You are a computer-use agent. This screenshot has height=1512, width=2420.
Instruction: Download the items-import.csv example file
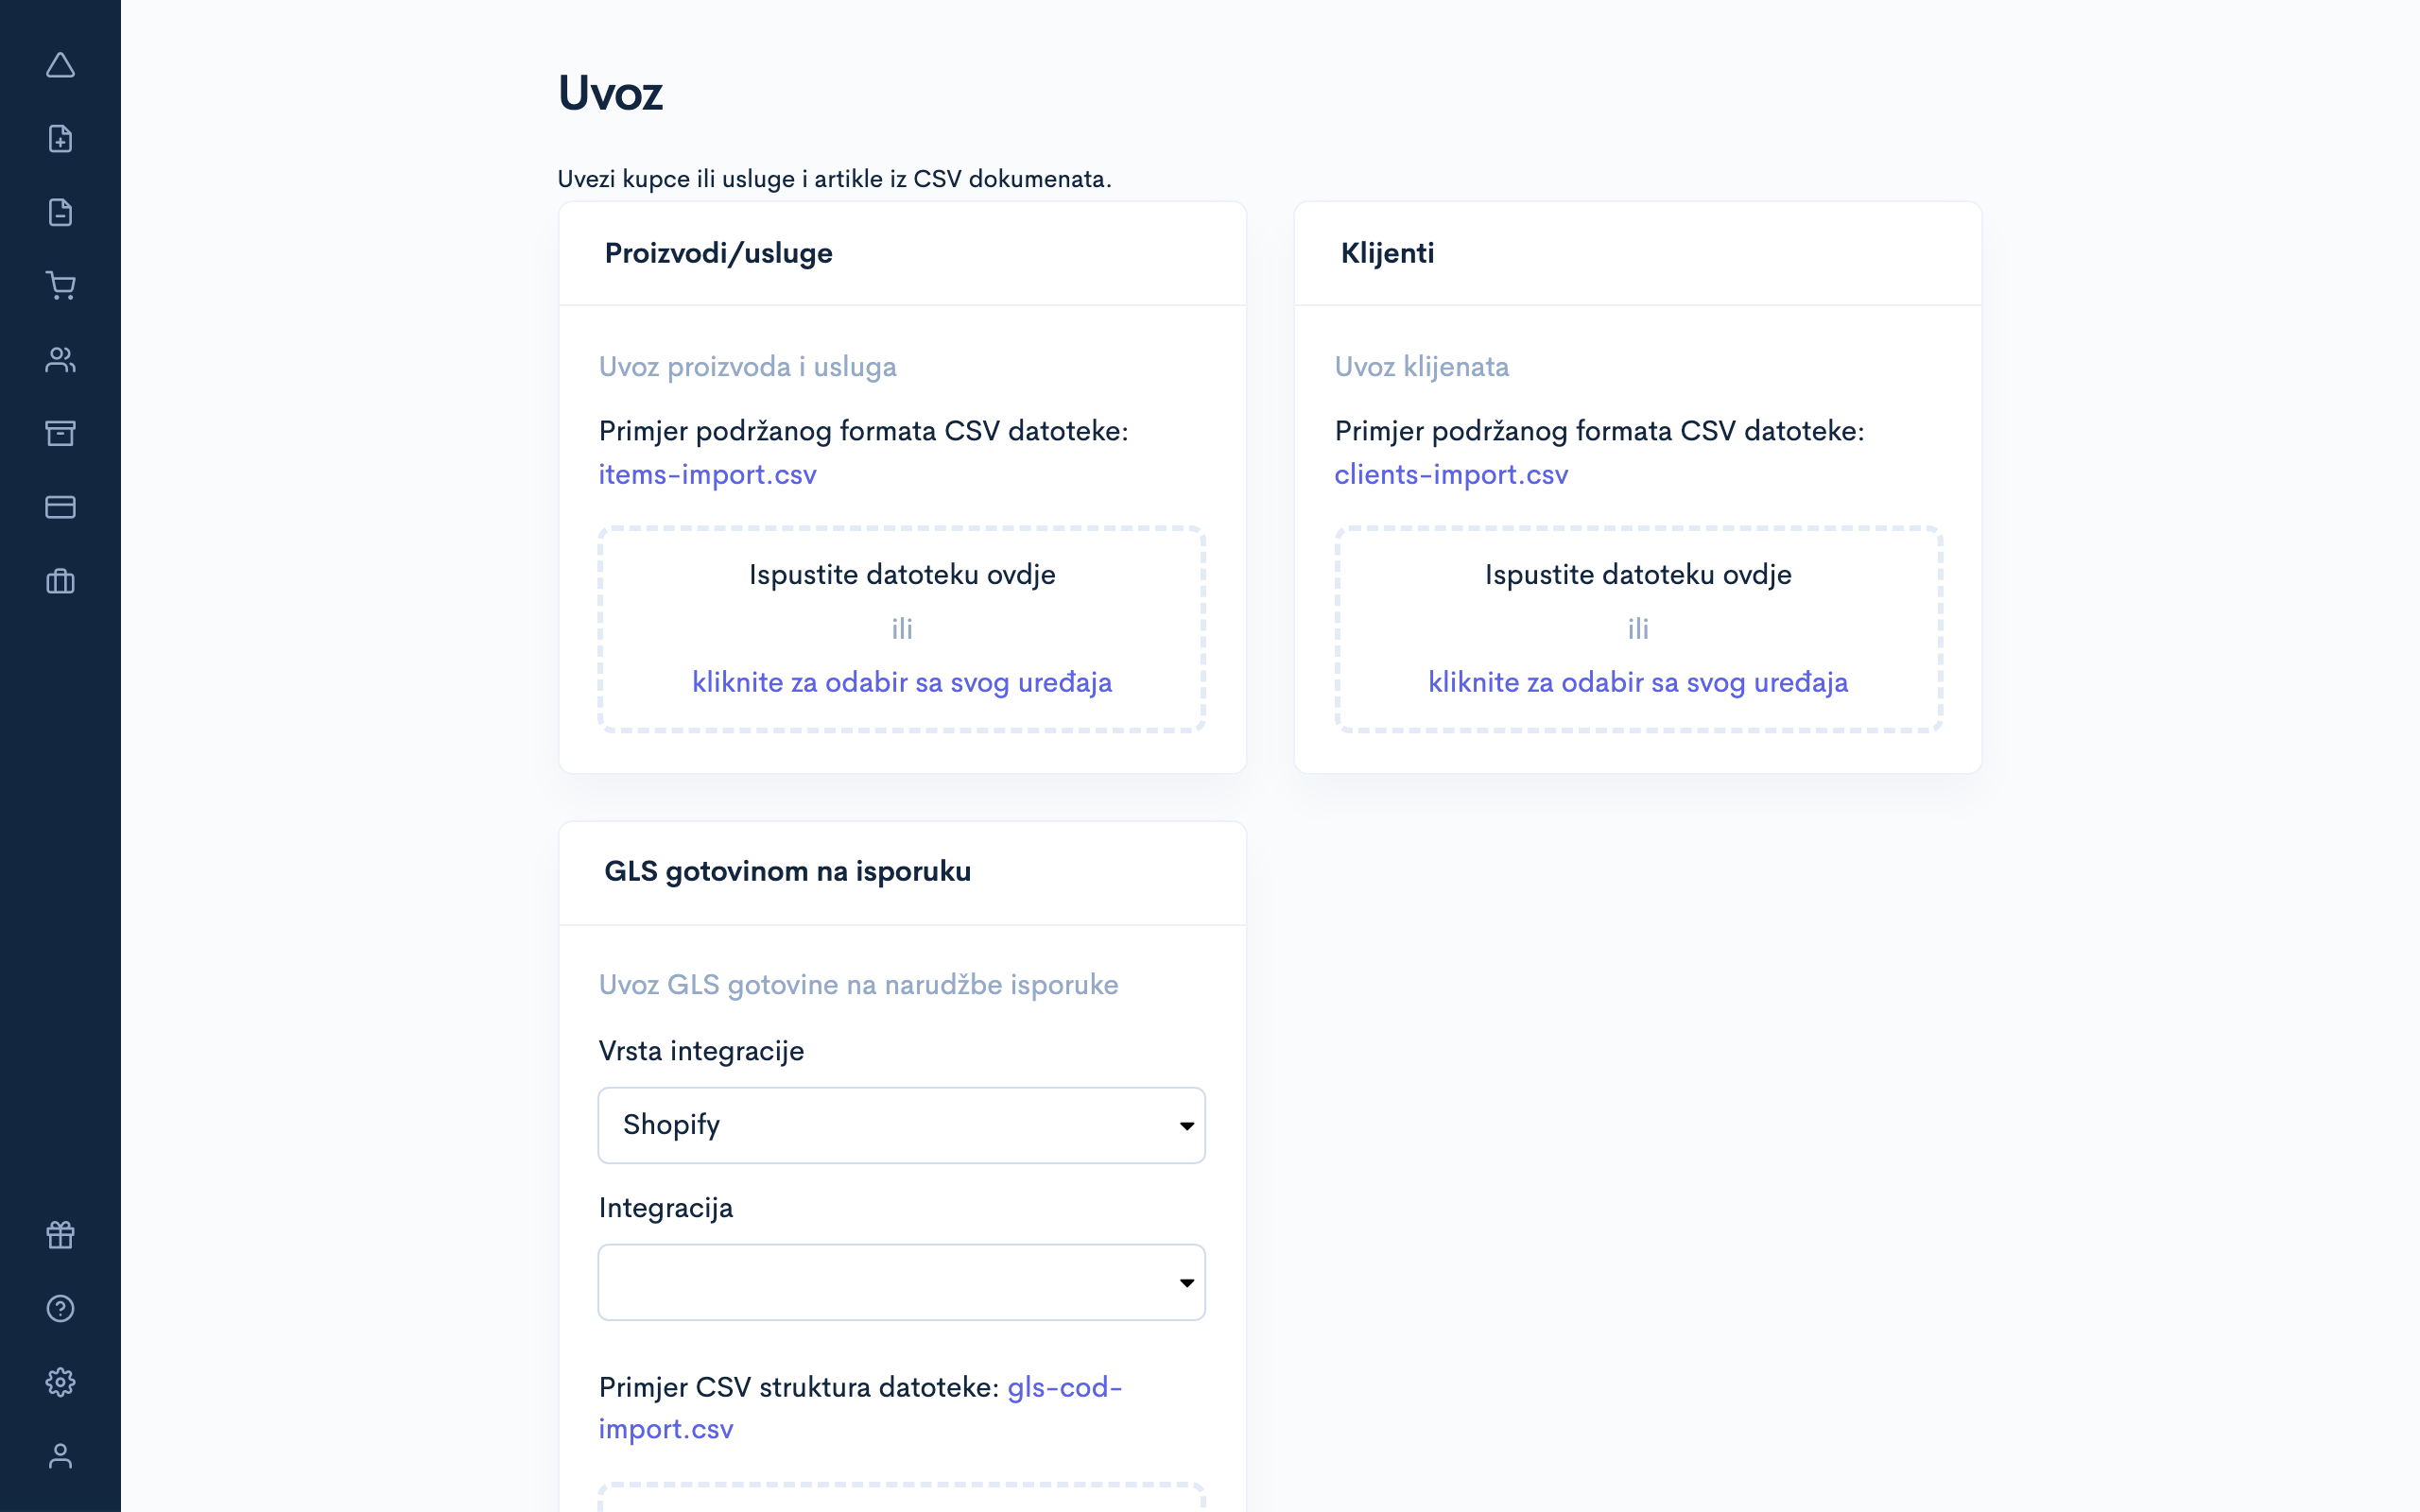click(707, 475)
